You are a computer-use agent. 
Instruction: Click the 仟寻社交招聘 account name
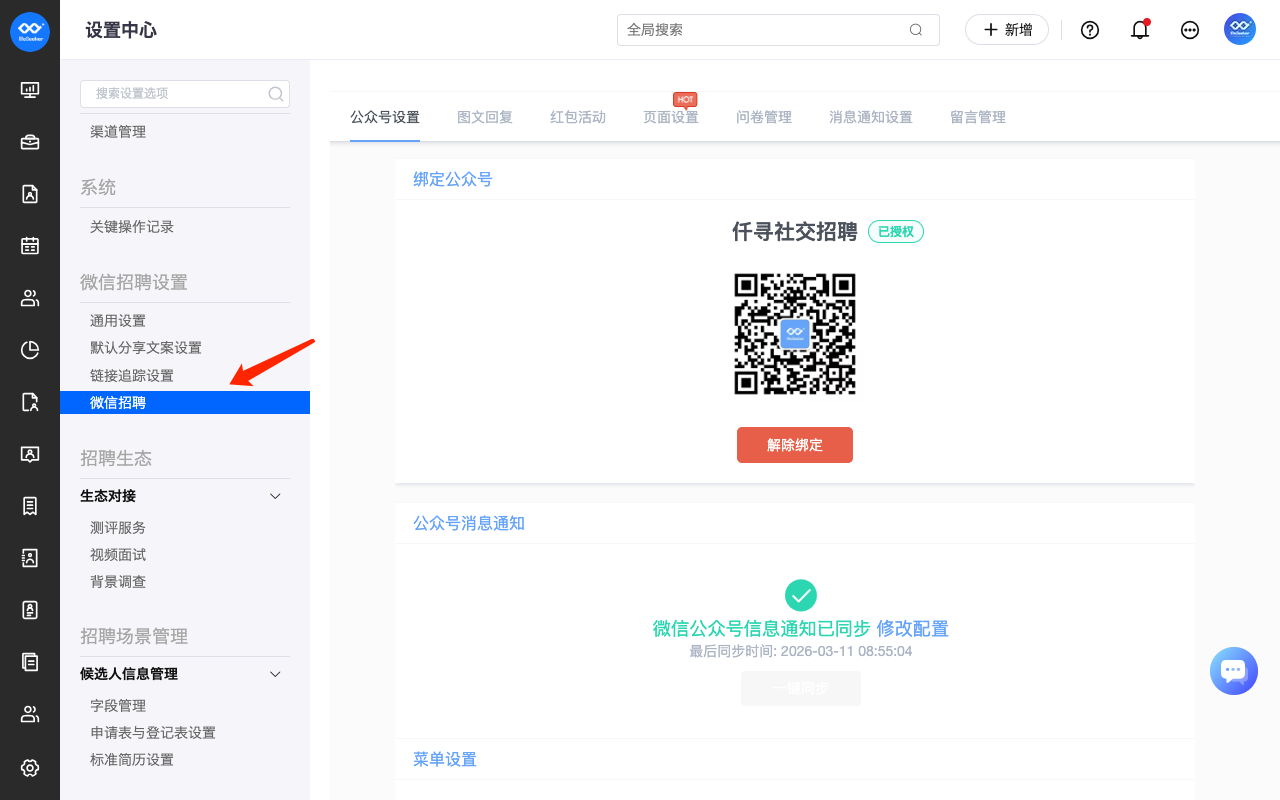tap(795, 232)
